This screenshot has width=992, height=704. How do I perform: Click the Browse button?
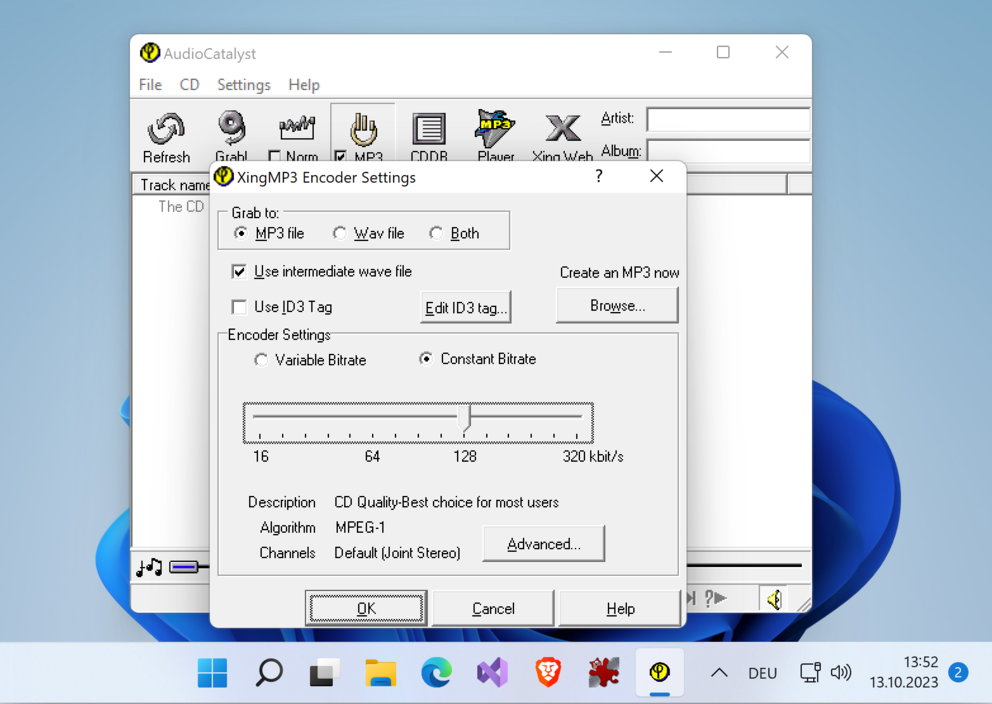tap(617, 306)
